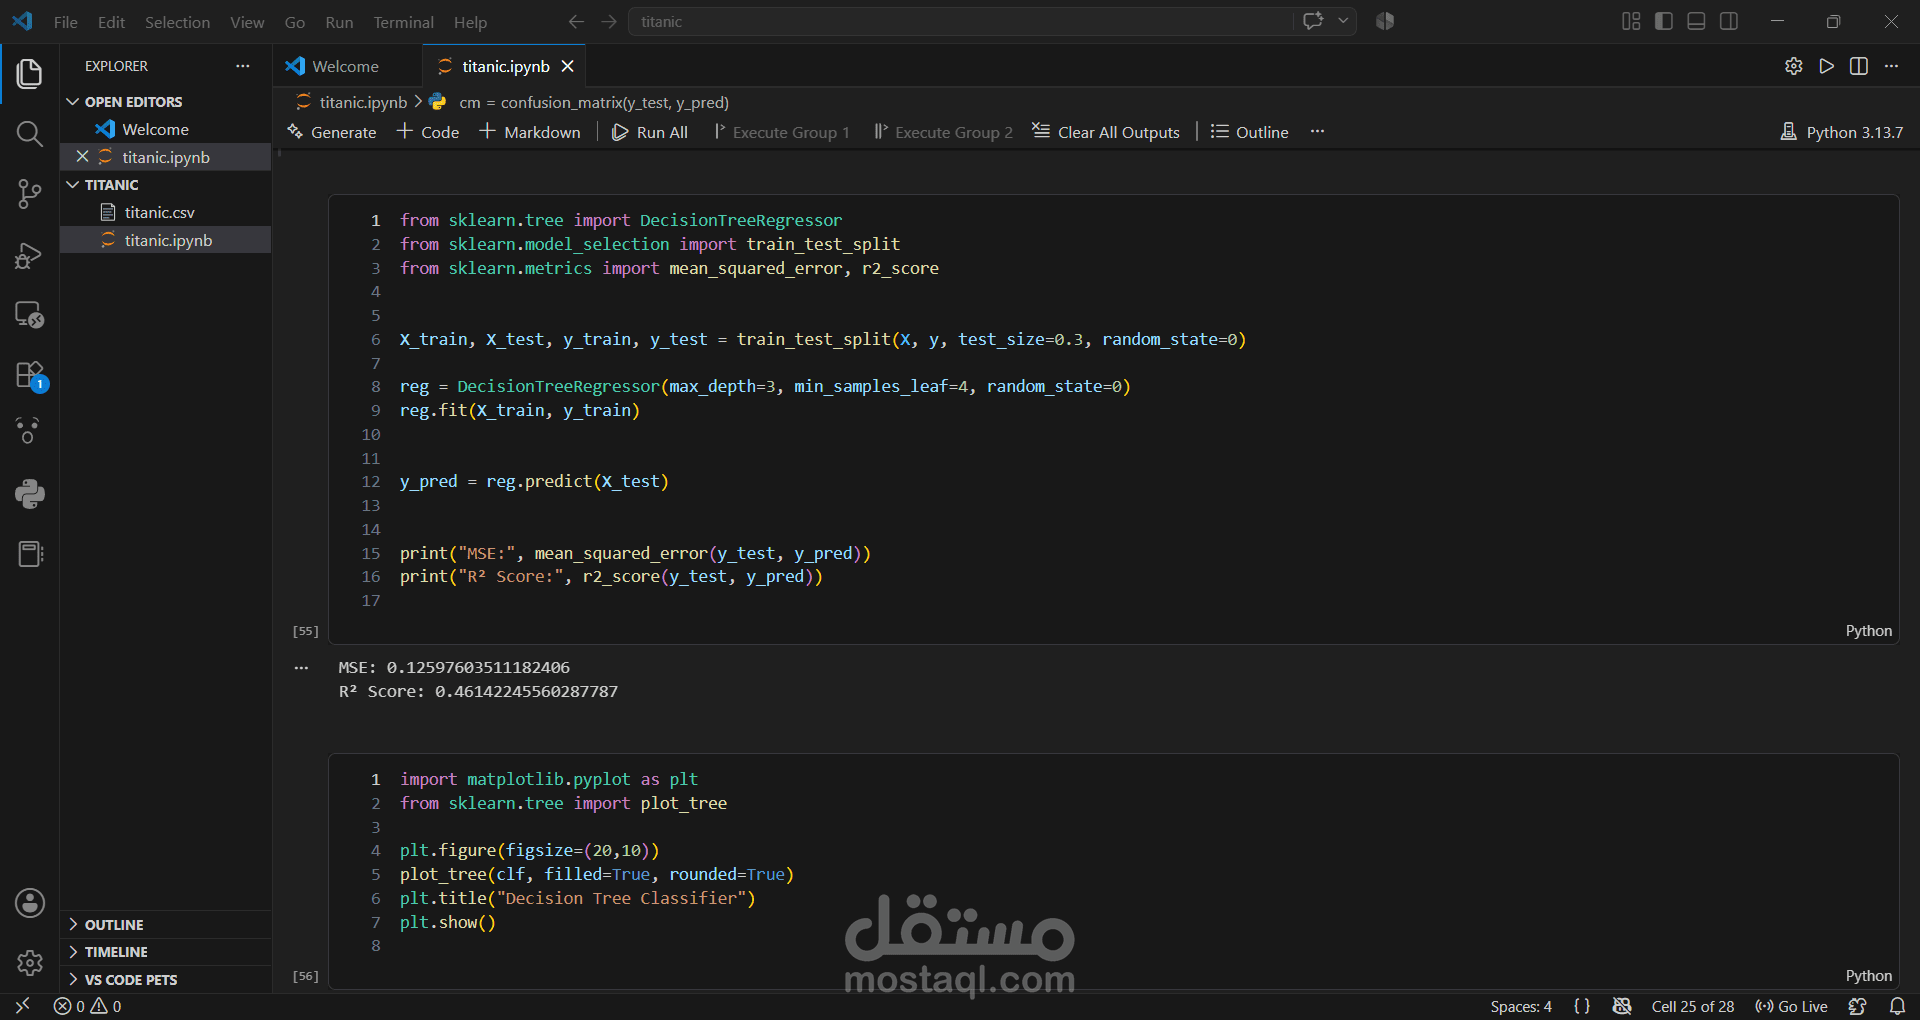The height and width of the screenshot is (1020, 1920).
Task: Open notebook toolbar overflow ellipsis
Action: point(1317,131)
